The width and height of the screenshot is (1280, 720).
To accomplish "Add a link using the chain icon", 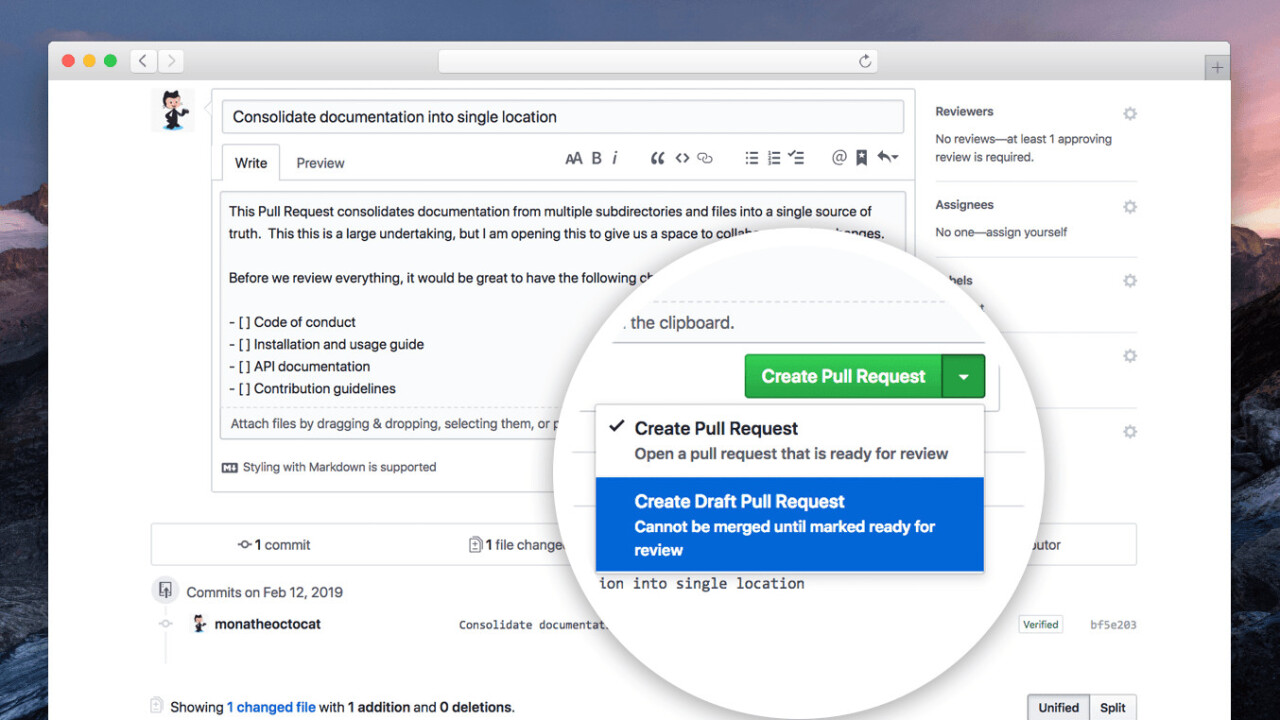I will 705,158.
